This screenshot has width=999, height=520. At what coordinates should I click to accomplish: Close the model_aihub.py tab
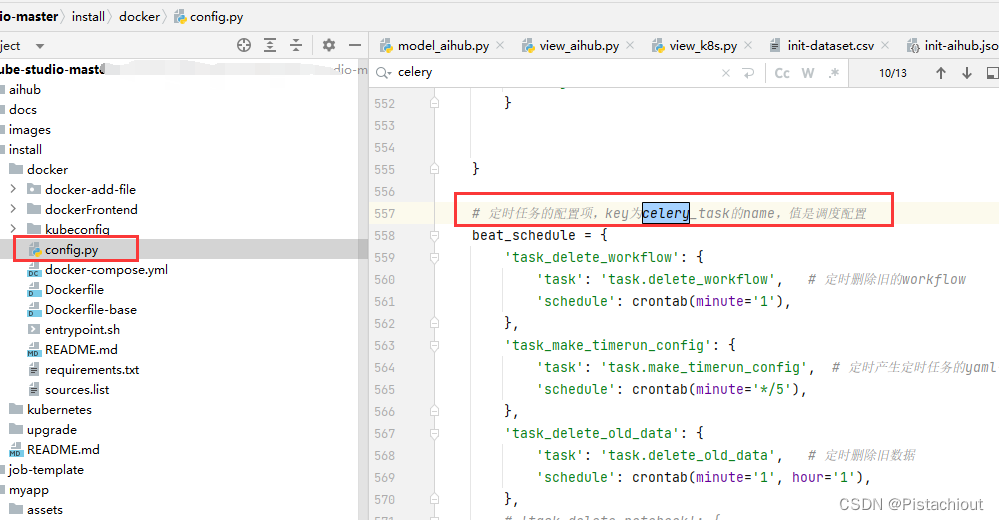[500, 45]
